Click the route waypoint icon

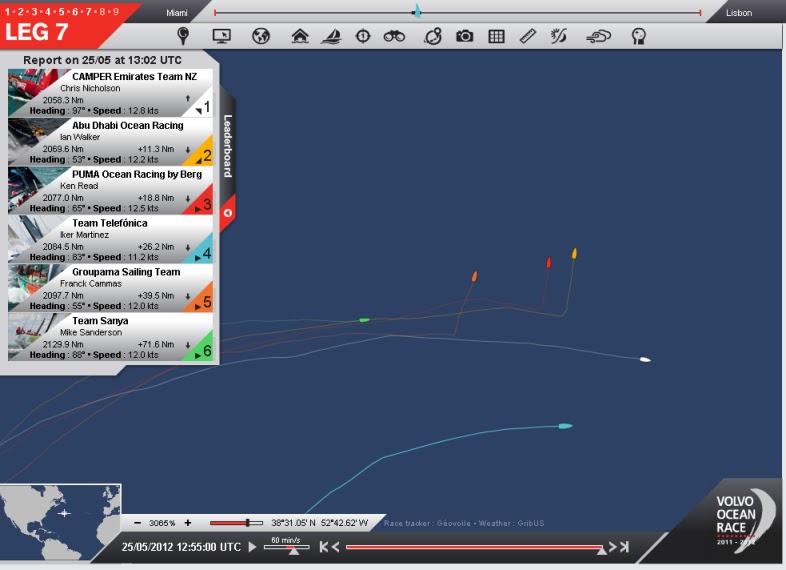pyautogui.click(x=433, y=36)
